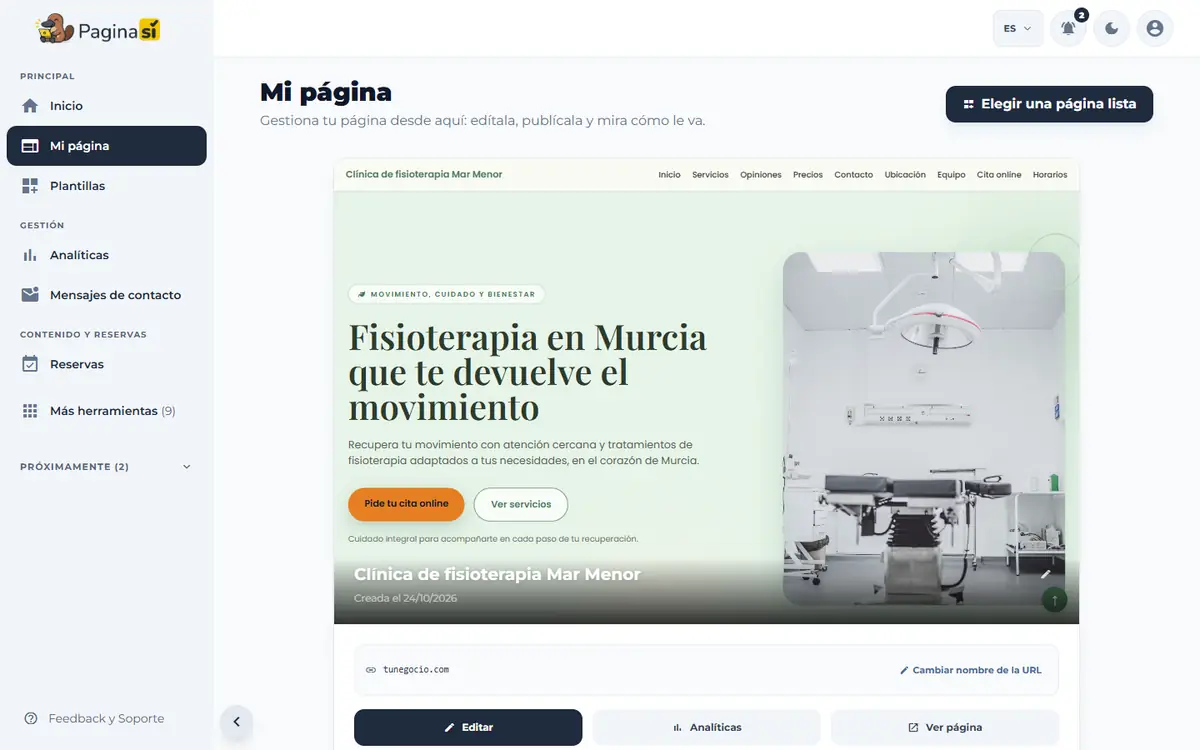1200x750 pixels.
Task: Click the tunegocio.com URL text
Action: click(416, 670)
